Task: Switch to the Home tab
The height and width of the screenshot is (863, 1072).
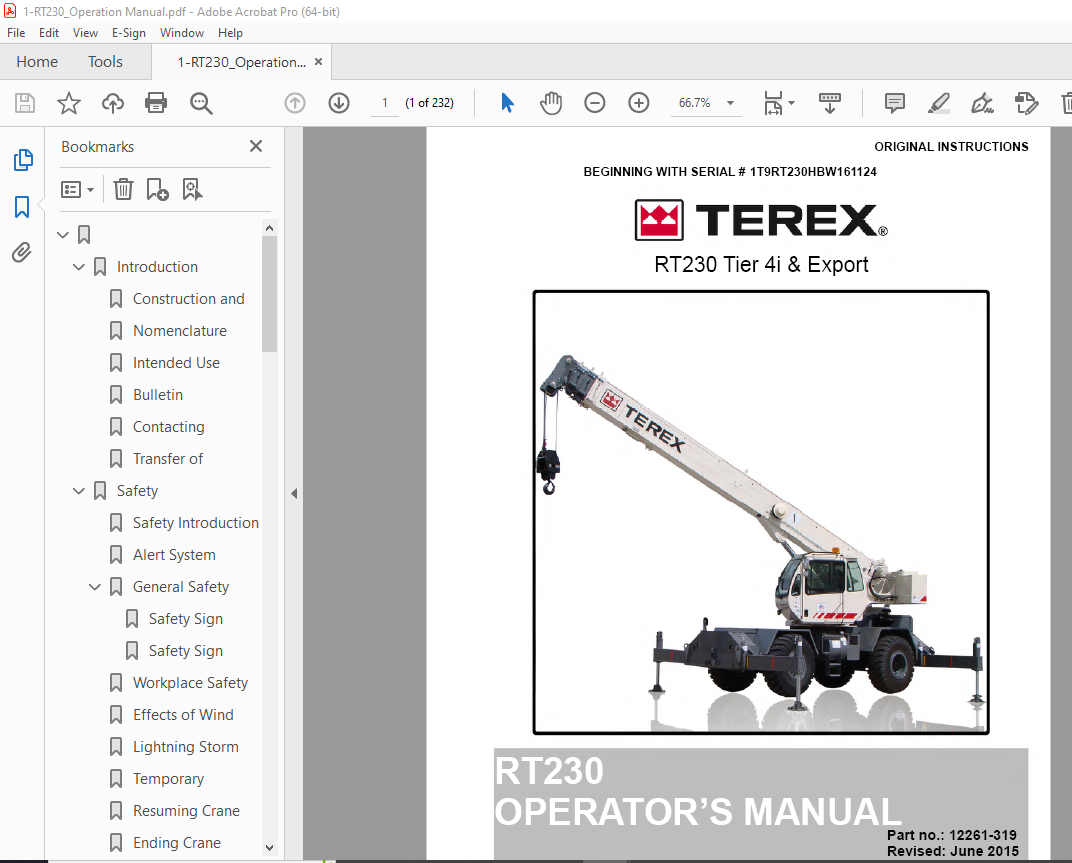Action: [37, 62]
